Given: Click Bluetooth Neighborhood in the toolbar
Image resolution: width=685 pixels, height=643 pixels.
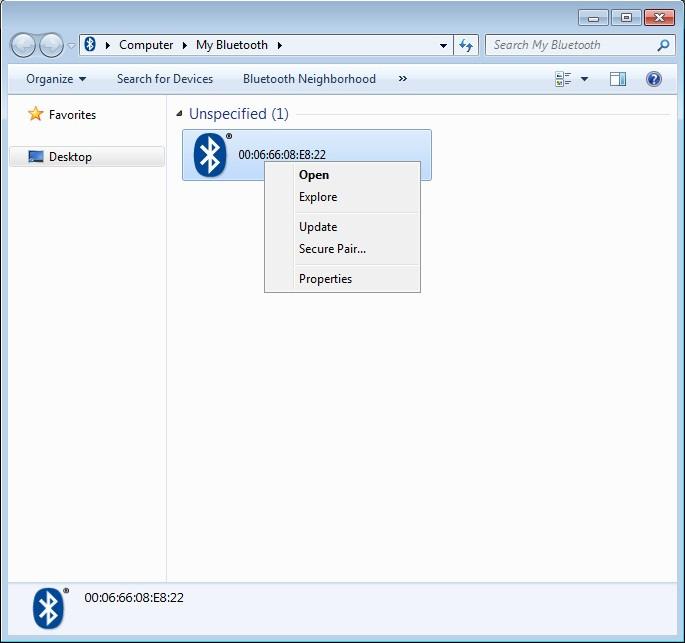Looking at the screenshot, I should coord(309,79).
